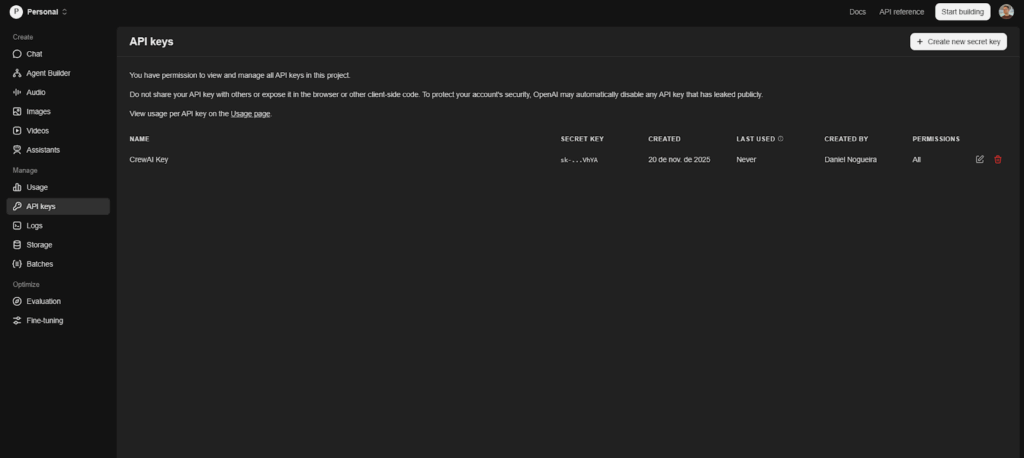Viewport: 1024px width, 458px height.
Task: Click the Chat label in sidebar
Action: pyautogui.click(x=34, y=54)
